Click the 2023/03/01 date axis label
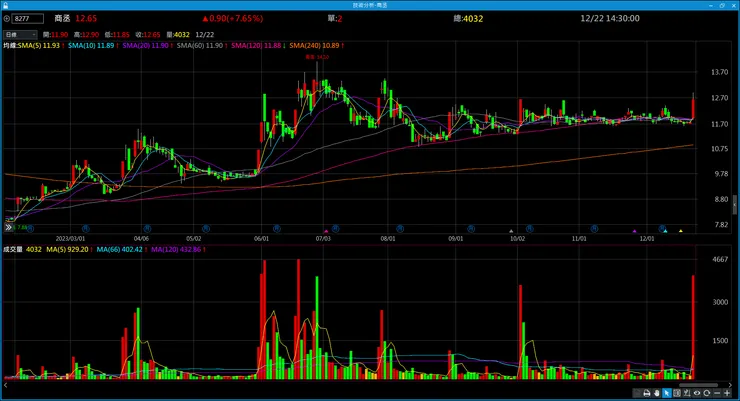The image size is (740, 401). click(x=70, y=239)
